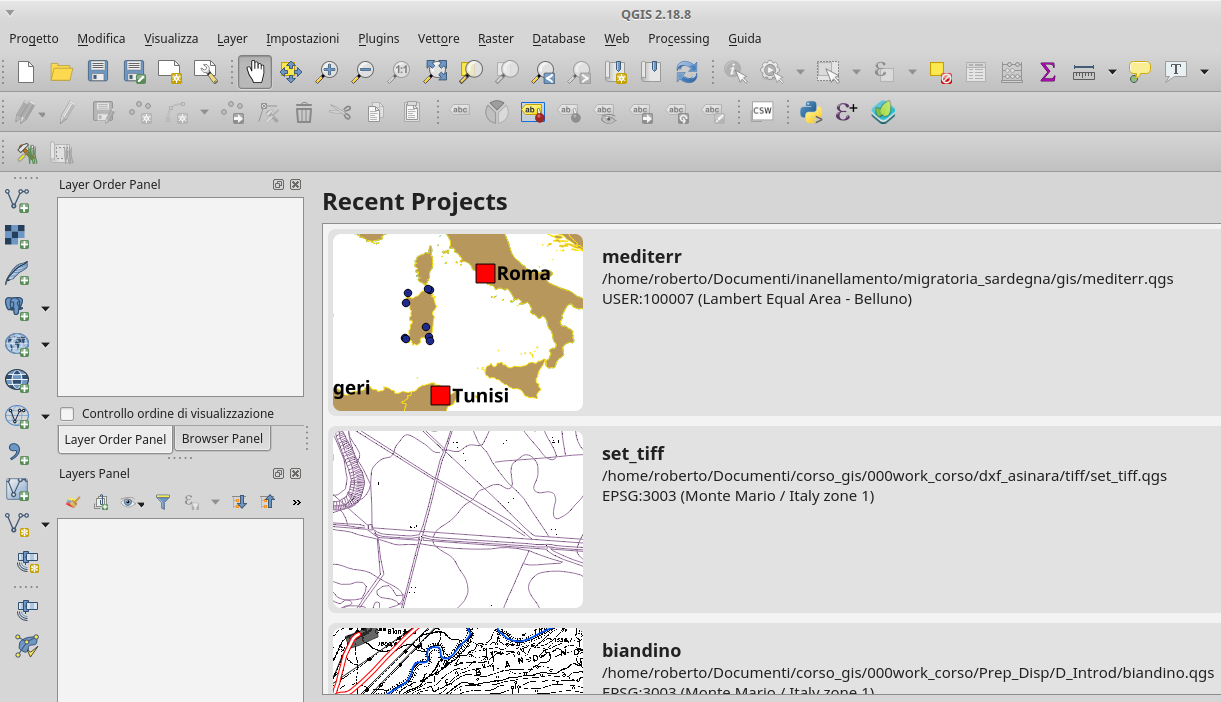Open the Progetto menu
Viewport: 1221px width, 702px height.
[34, 38]
